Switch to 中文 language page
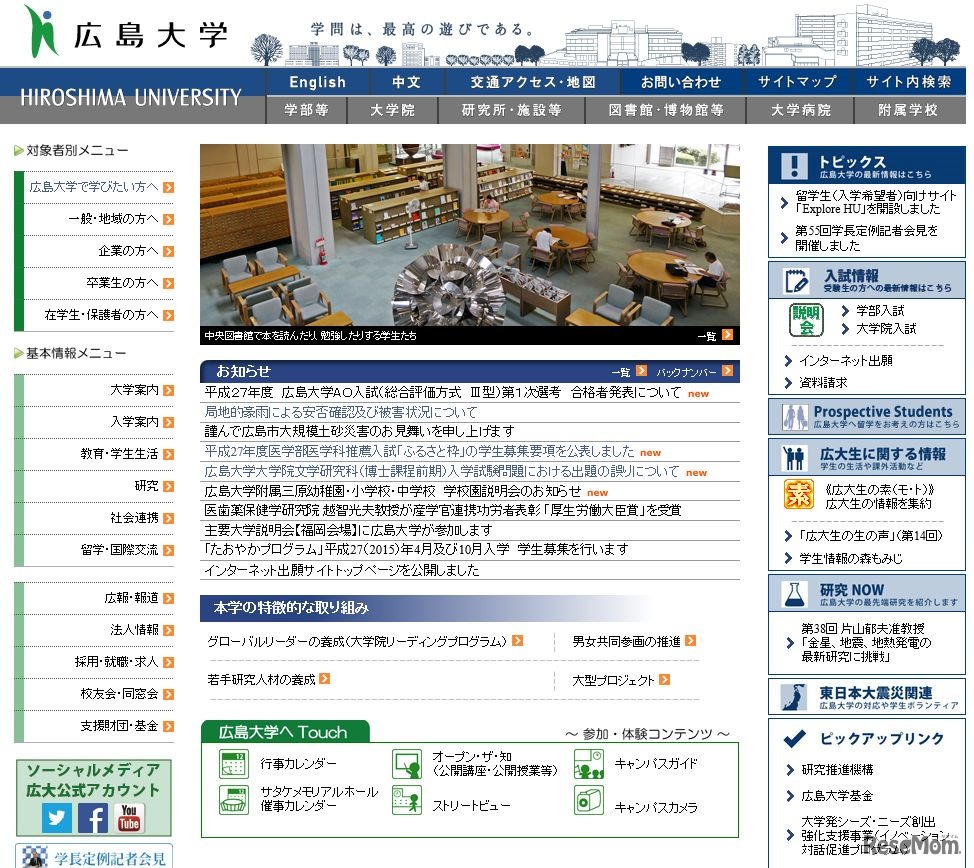The height and width of the screenshot is (868, 974). tap(406, 82)
